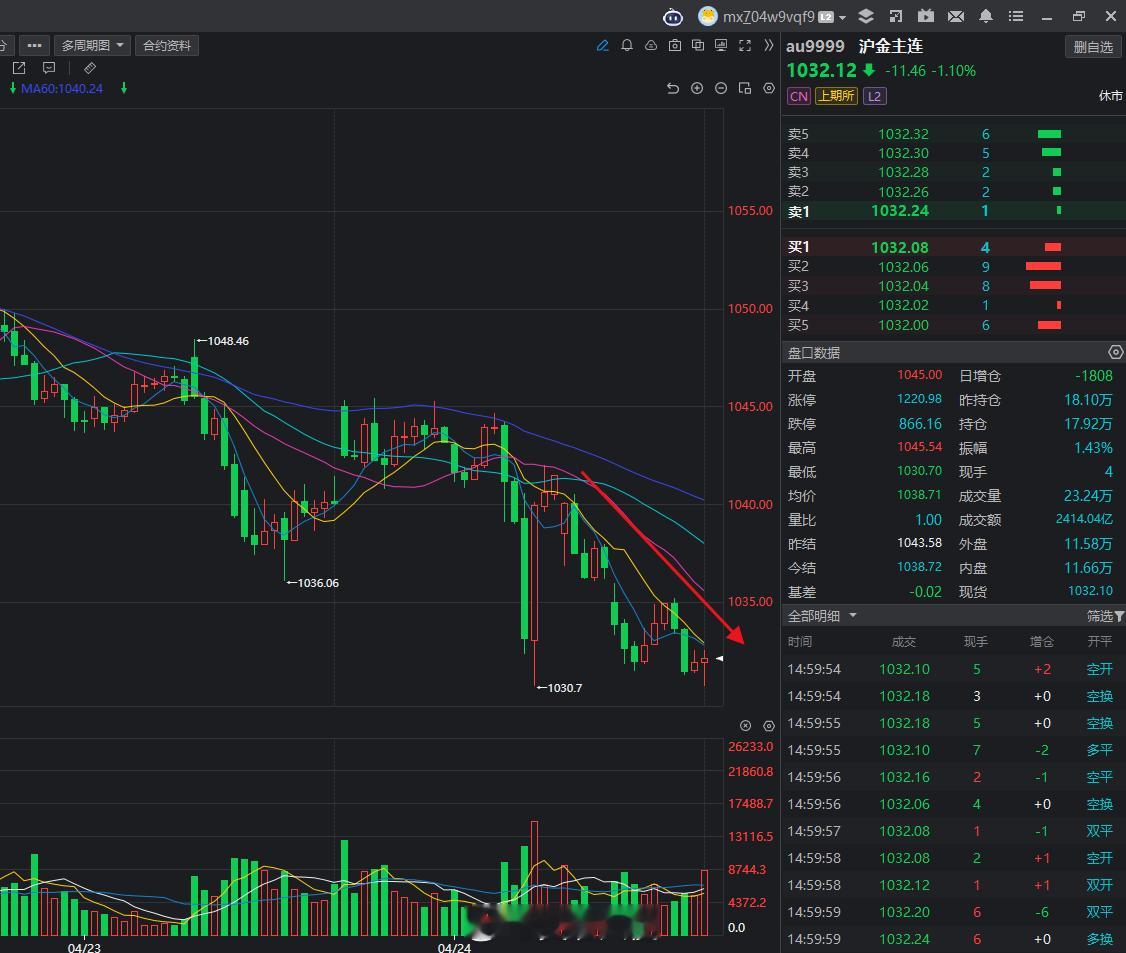1126x953 pixels.
Task: Zoom out of the chart with the minus icon
Action: (721, 88)
